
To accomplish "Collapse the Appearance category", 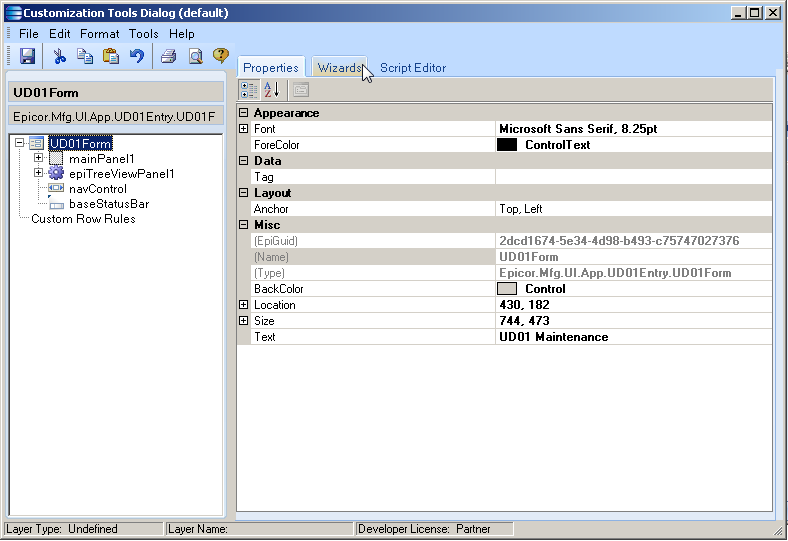I will click(243, 113).
